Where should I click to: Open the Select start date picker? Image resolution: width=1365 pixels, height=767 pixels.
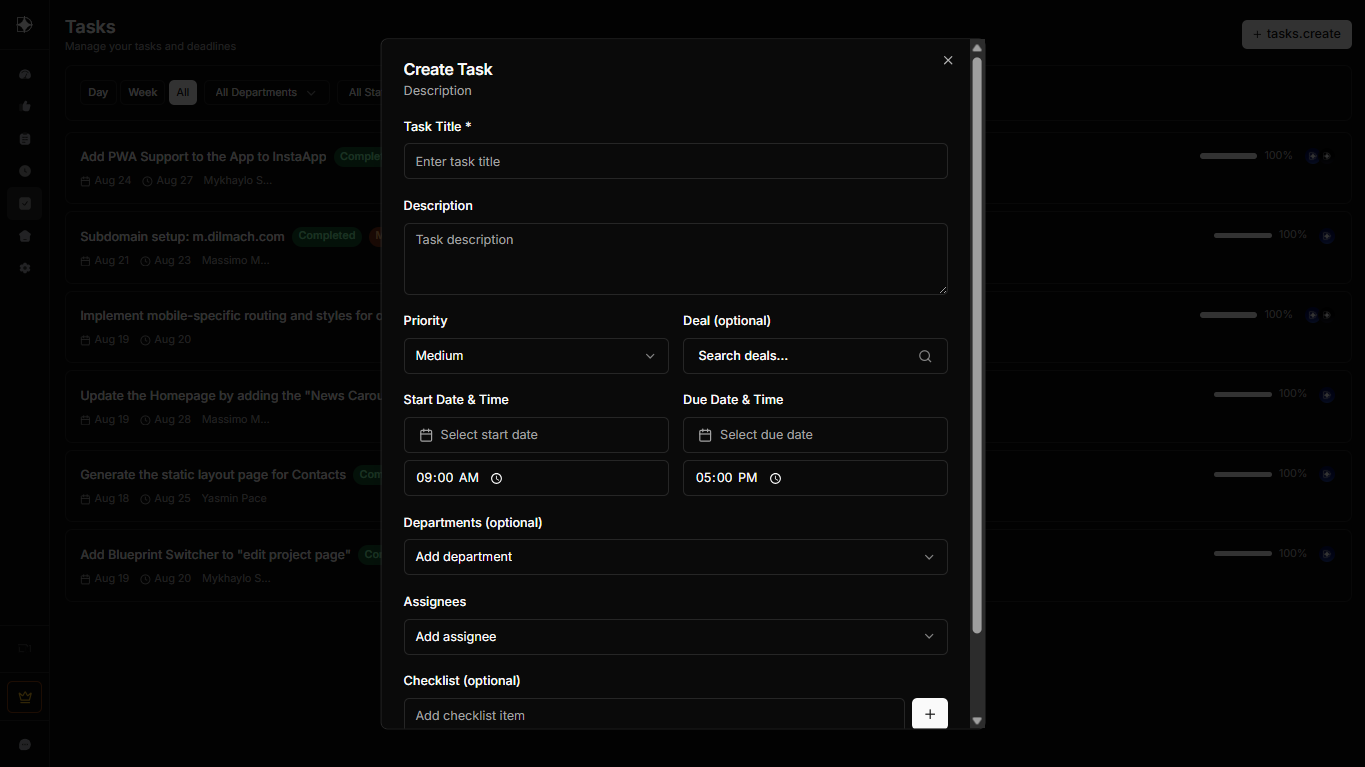[536, 435]
